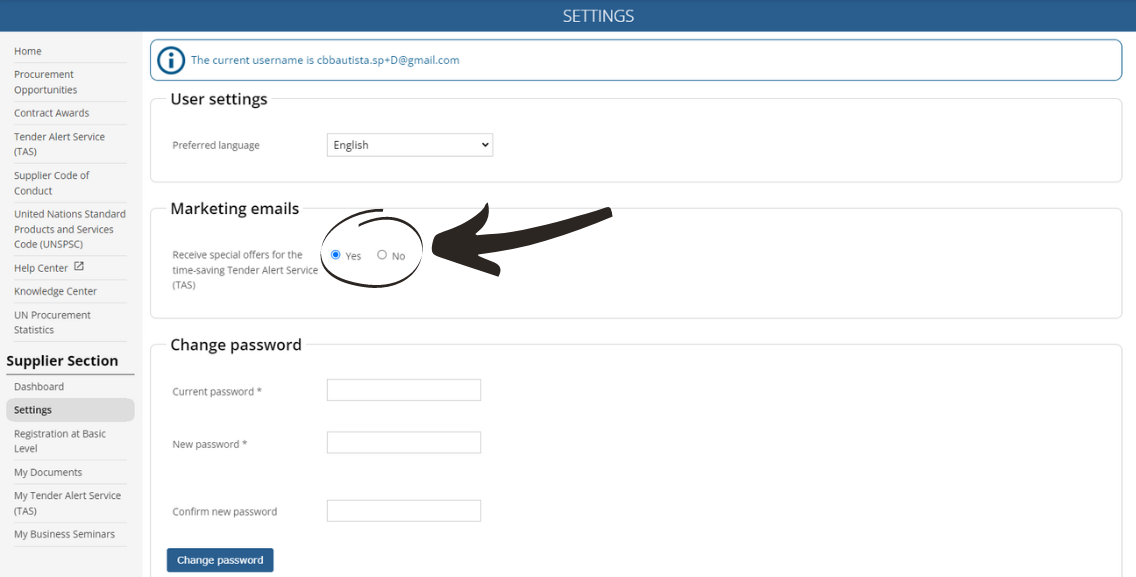1136x577 pixels.
Task: Select Yes for marketing emails
Action: click(x=335, y=254)
